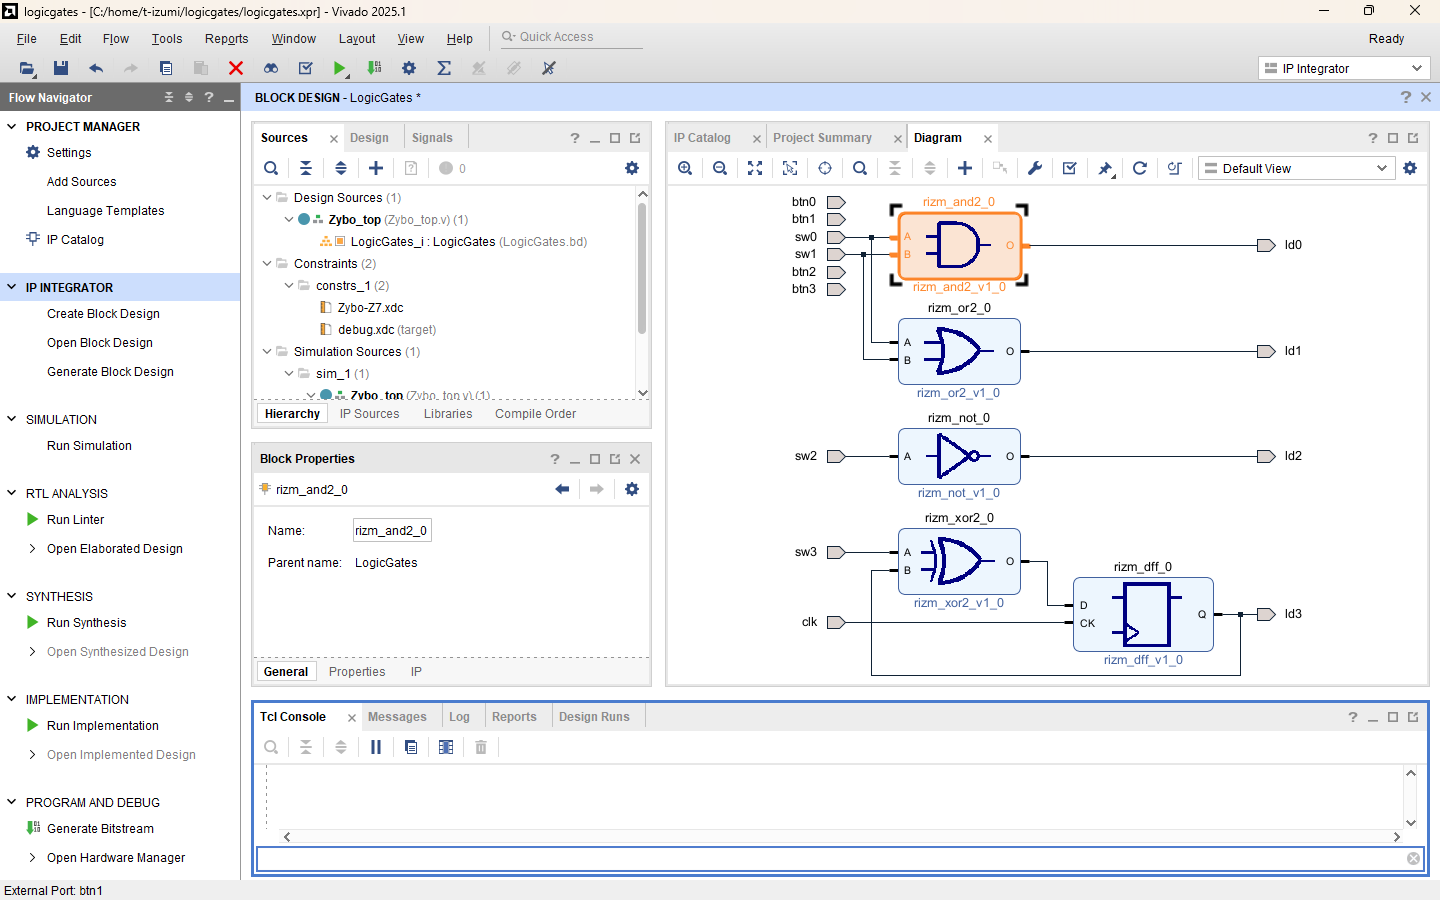Click the Sources panel vertical scrollbar
The image size is (1440, 900).
642,270
